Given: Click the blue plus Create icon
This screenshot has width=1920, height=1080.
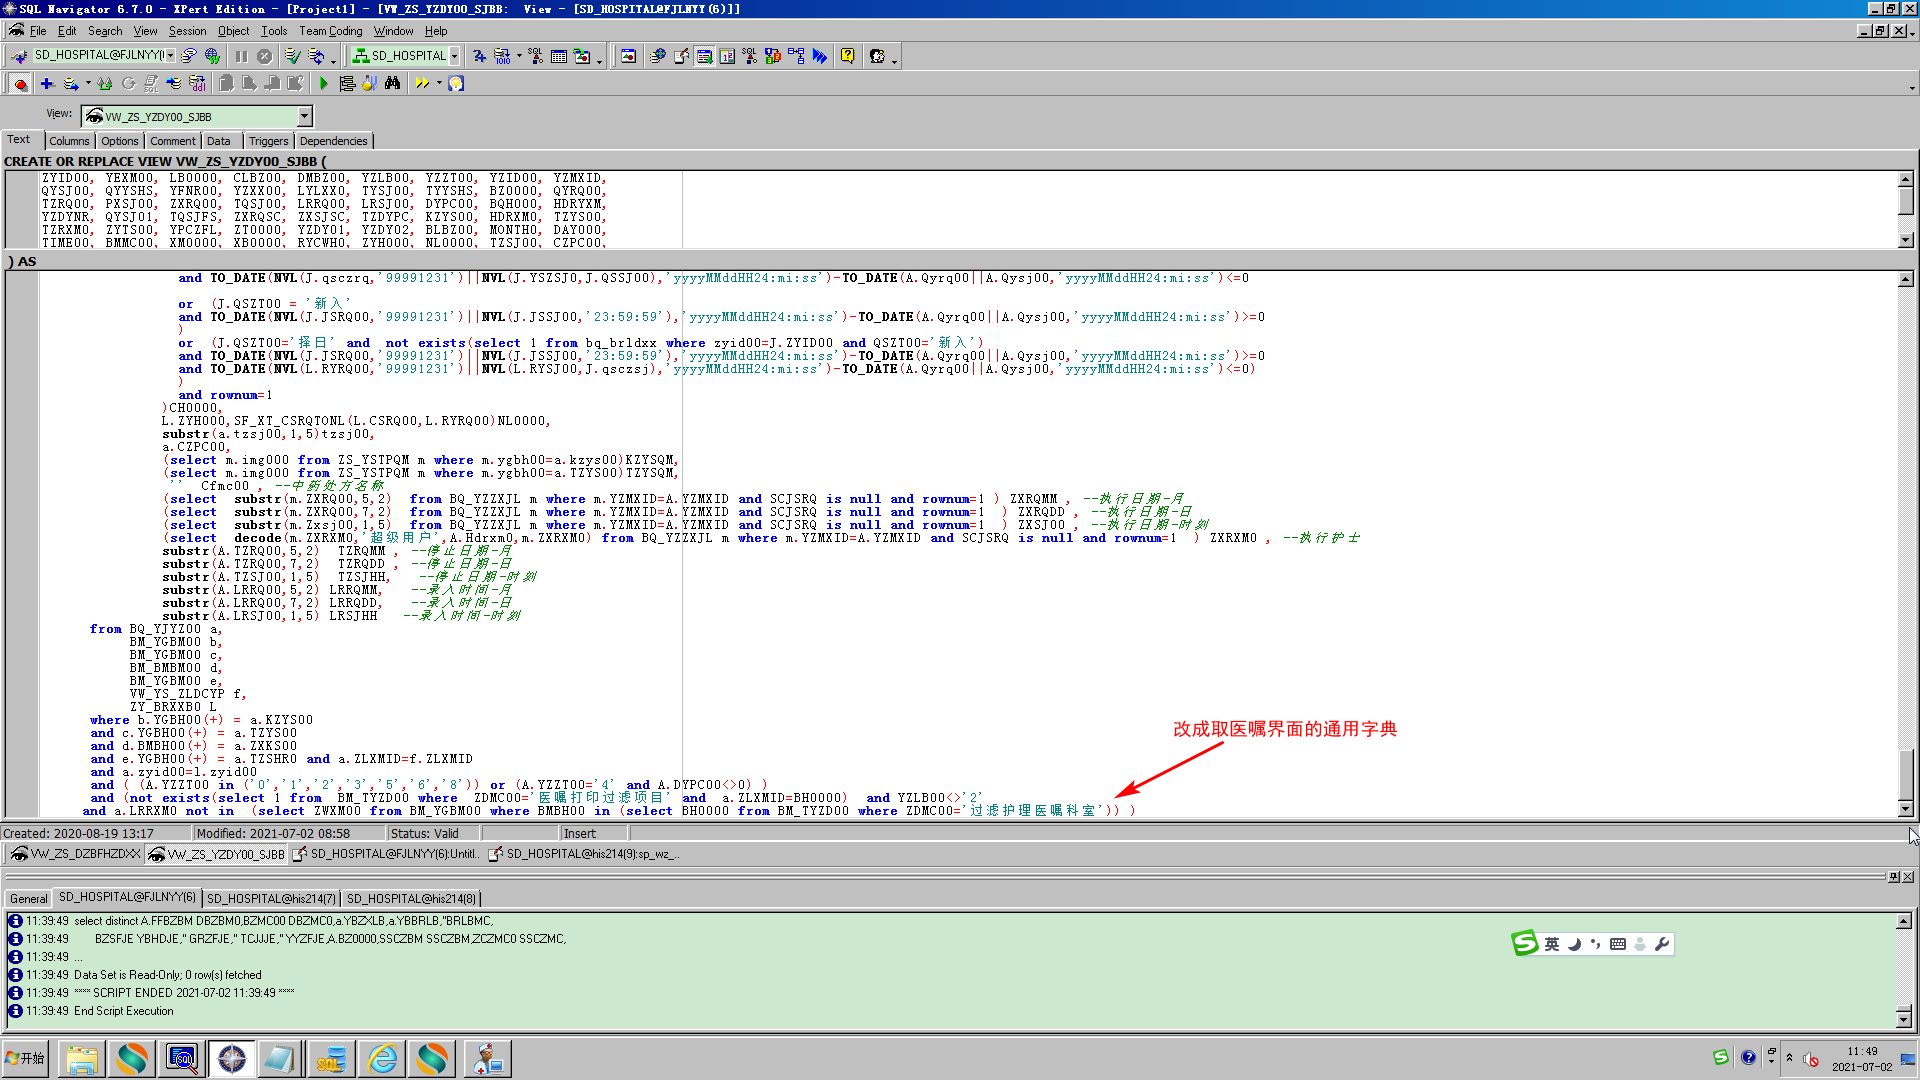Looking at the screenshot, I should [x=47, y=83].
